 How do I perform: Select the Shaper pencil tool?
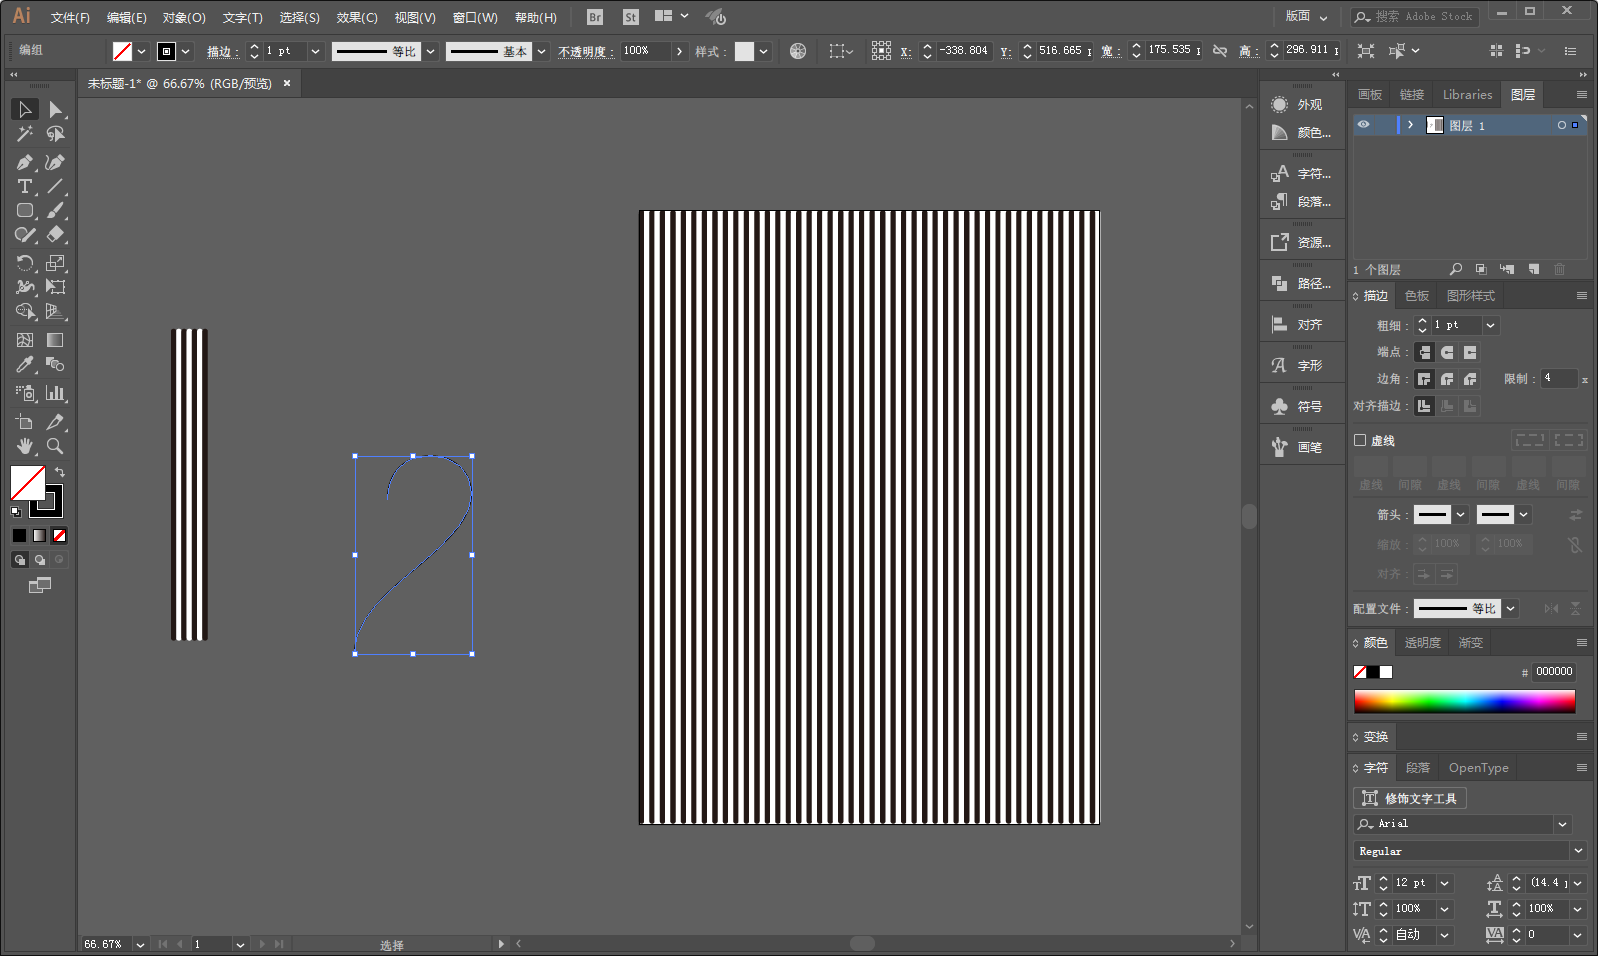[25, 234]
